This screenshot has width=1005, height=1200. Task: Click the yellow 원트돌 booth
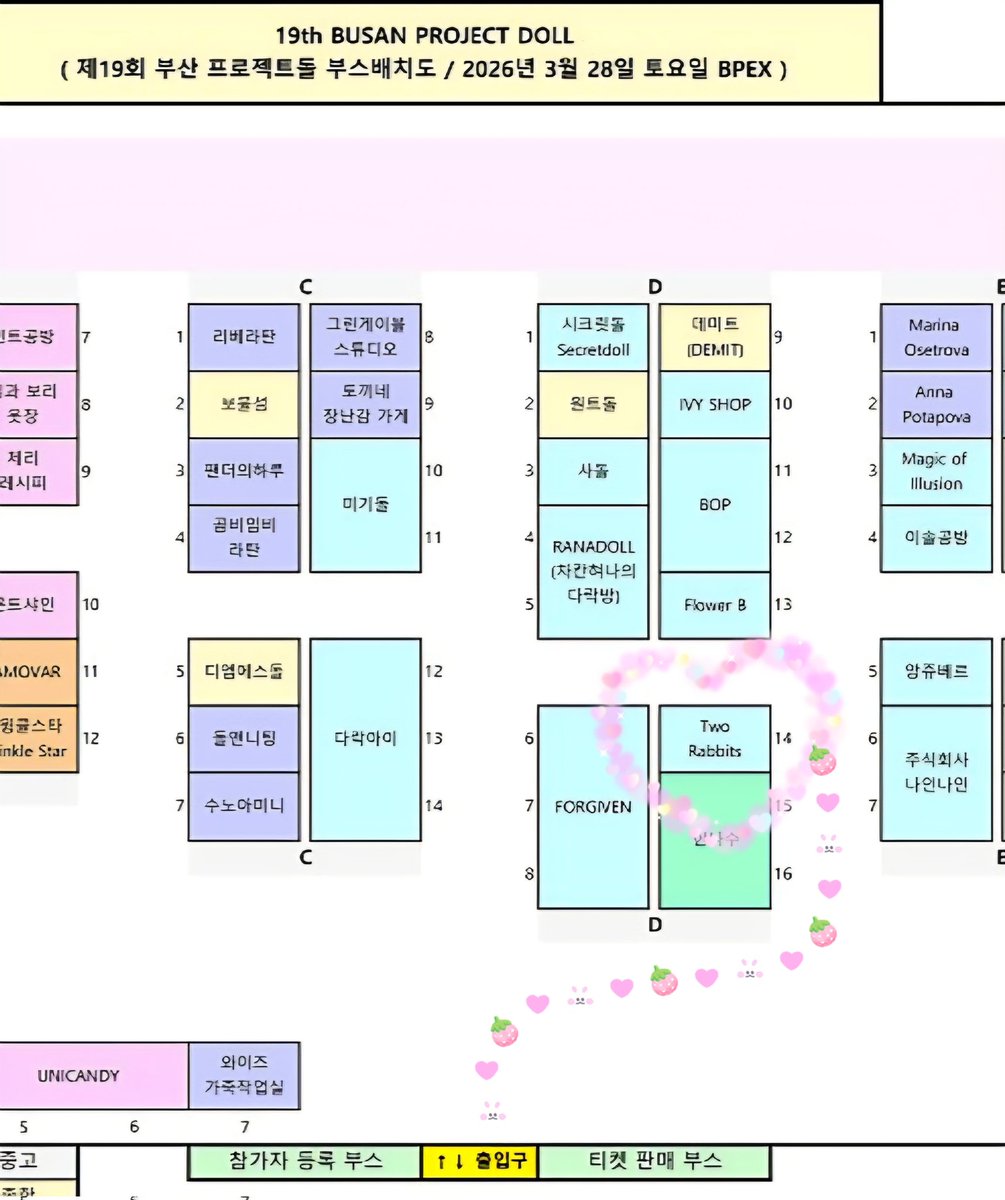point(593,404)
